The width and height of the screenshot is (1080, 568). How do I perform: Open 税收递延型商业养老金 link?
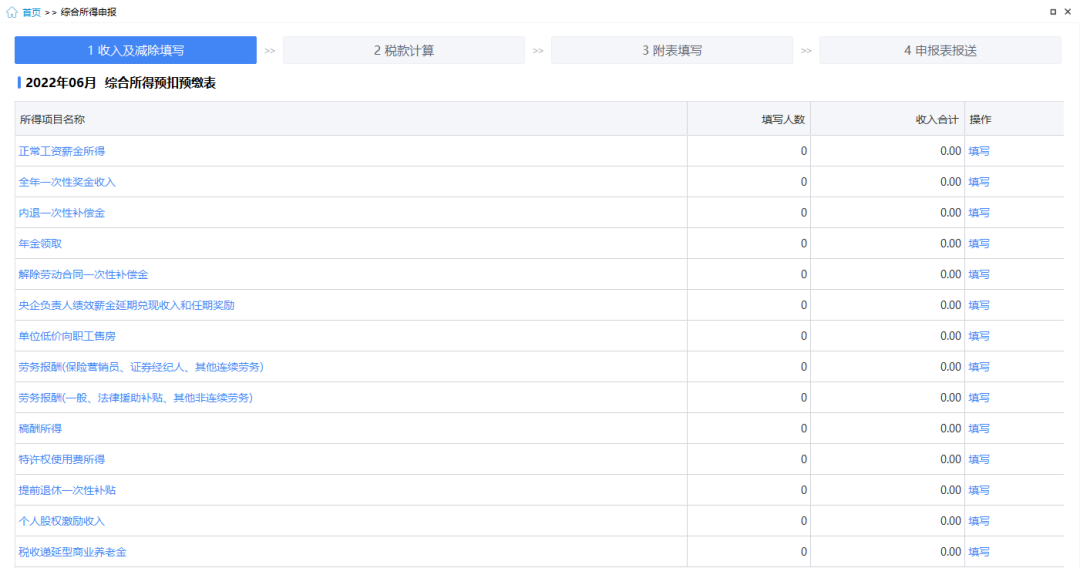coord(73,552)
